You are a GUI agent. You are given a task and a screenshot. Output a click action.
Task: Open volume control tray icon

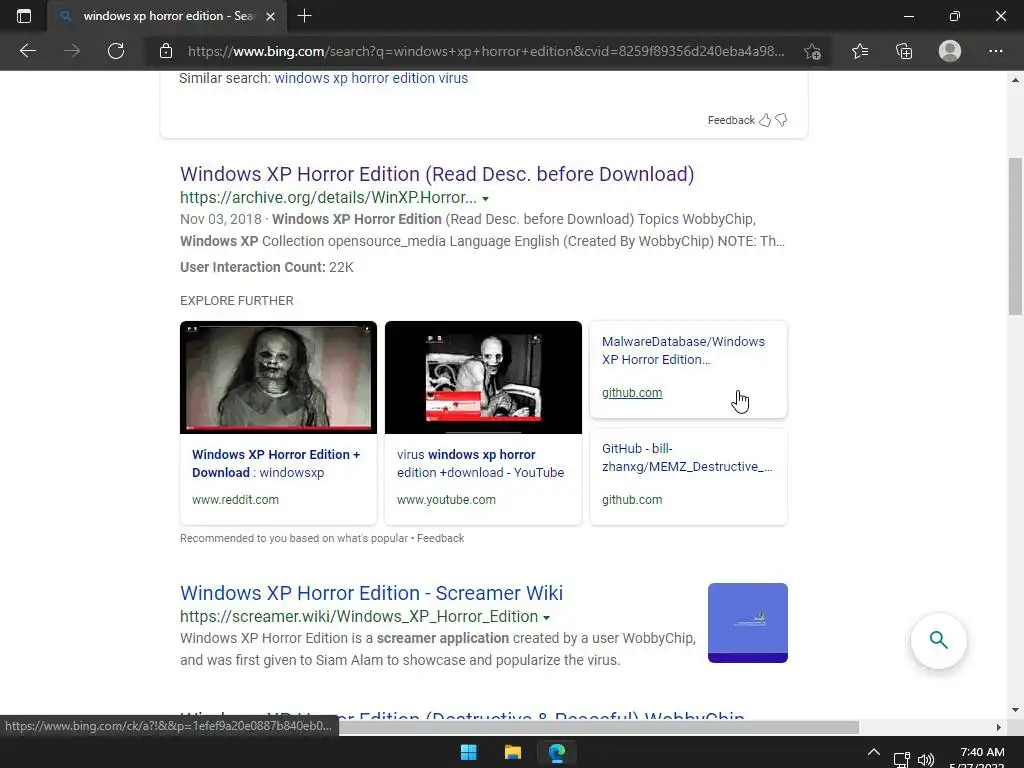point(925,760)
